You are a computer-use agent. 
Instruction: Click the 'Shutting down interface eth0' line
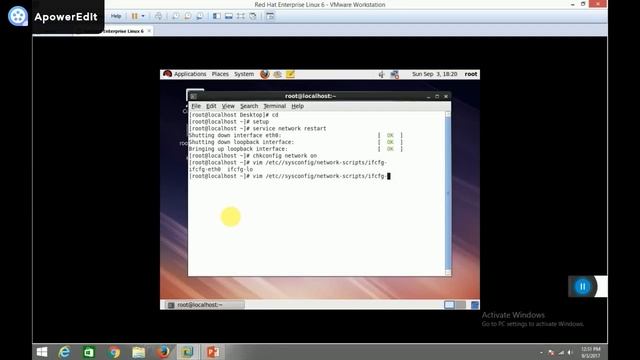click(x=235, y=136)
